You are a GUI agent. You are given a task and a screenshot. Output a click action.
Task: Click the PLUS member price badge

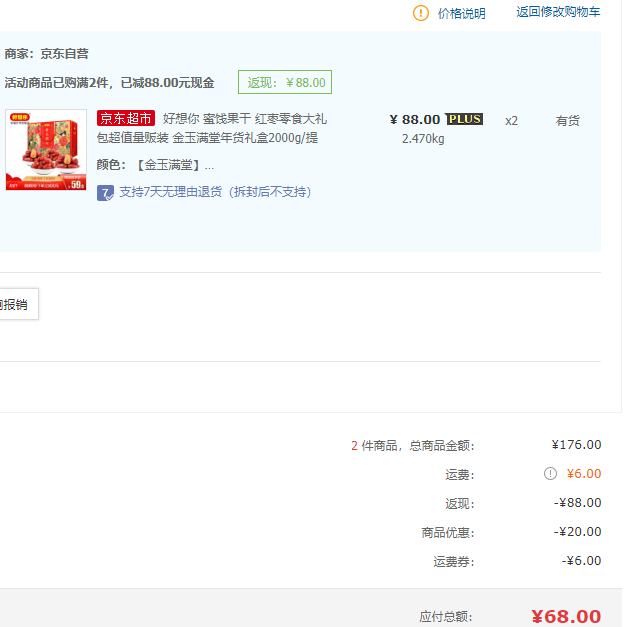point(465,119)
